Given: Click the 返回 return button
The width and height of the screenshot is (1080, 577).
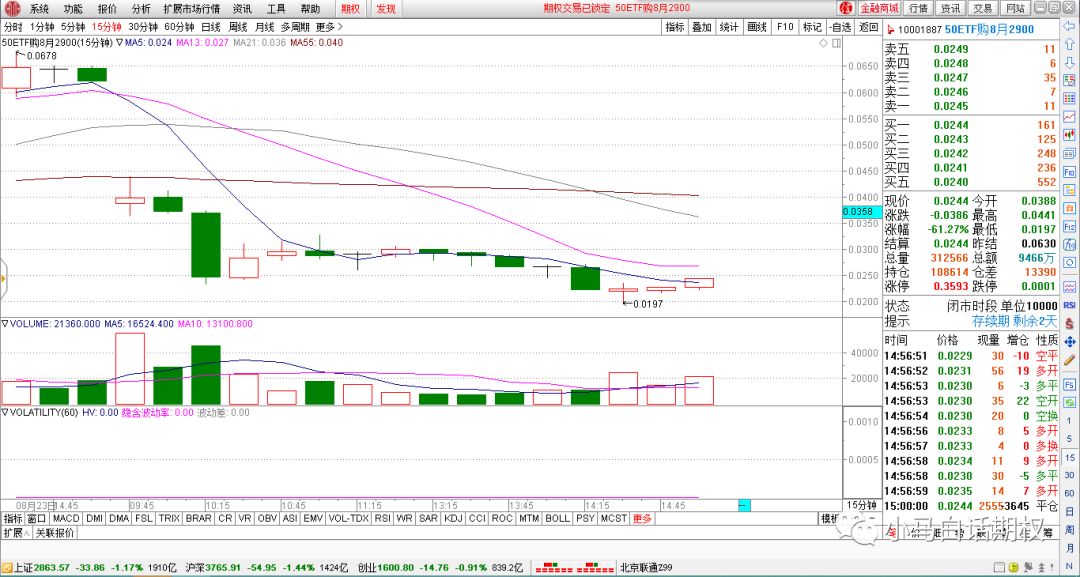Looking at the screenshot, I should (869, 27).
